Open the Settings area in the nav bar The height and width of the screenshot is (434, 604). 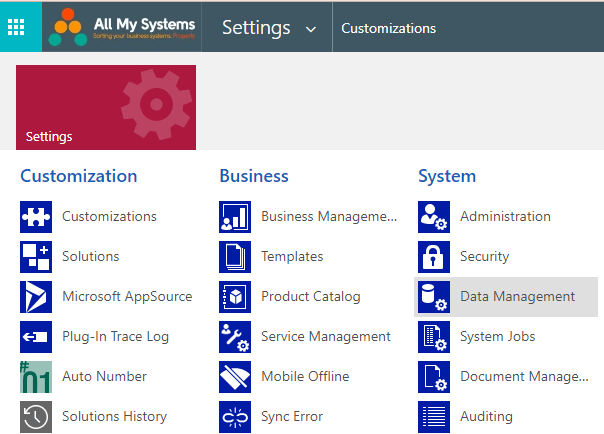pos(256,28)
